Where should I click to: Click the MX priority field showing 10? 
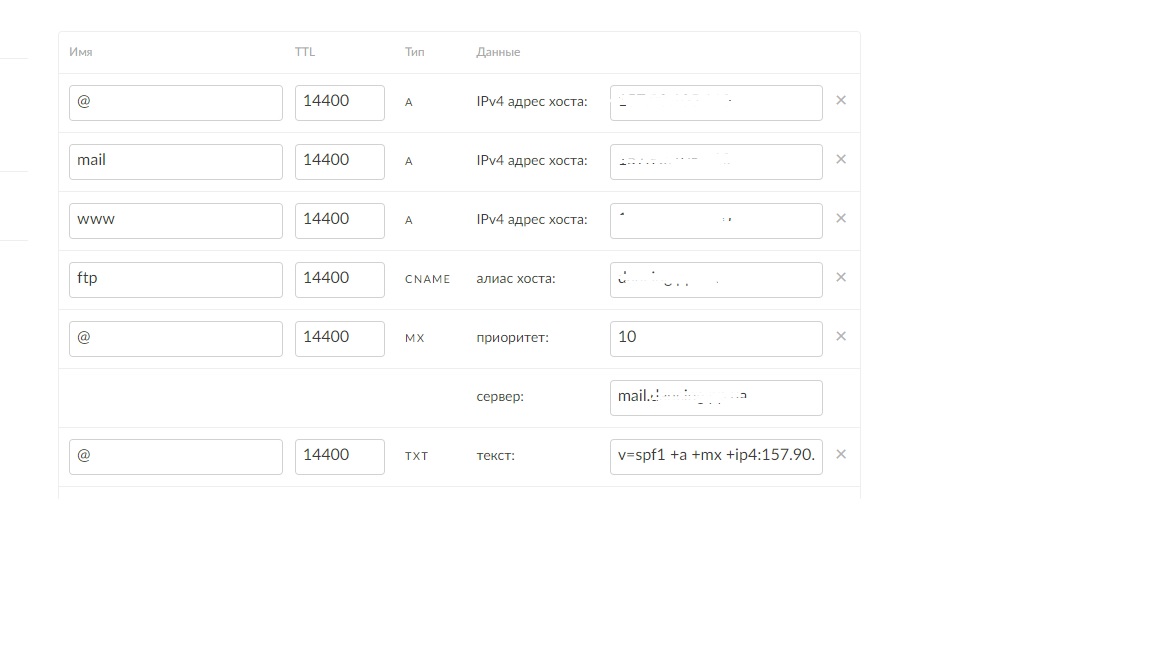715,338
